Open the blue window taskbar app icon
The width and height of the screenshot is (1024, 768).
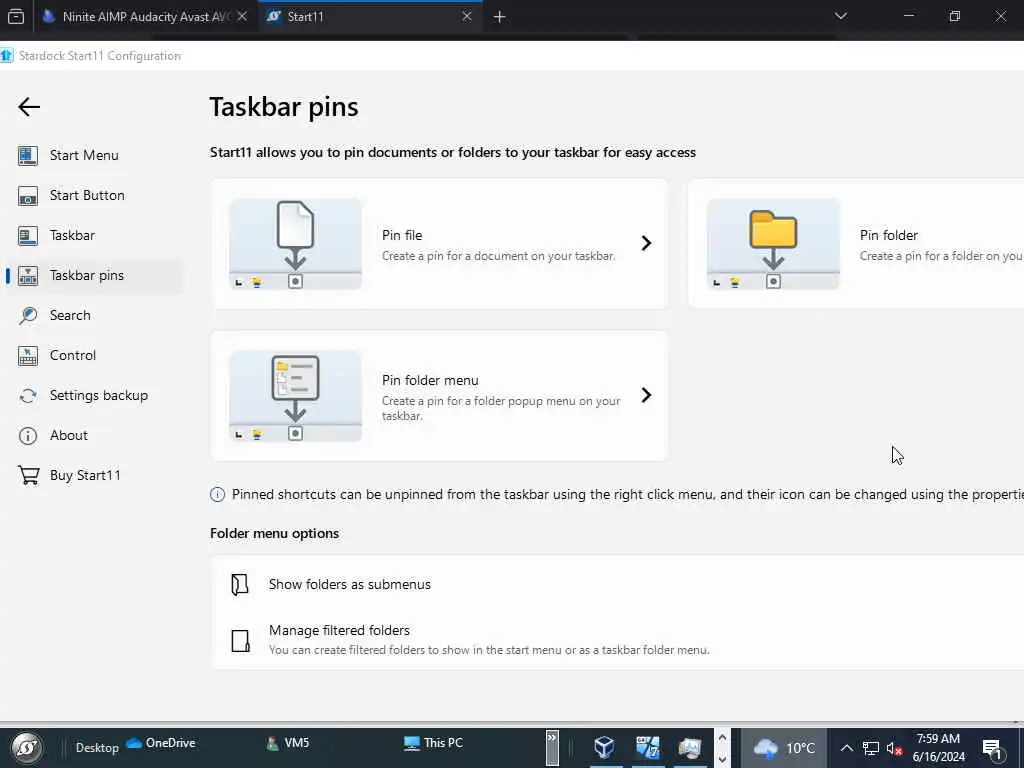coord(648,747)
